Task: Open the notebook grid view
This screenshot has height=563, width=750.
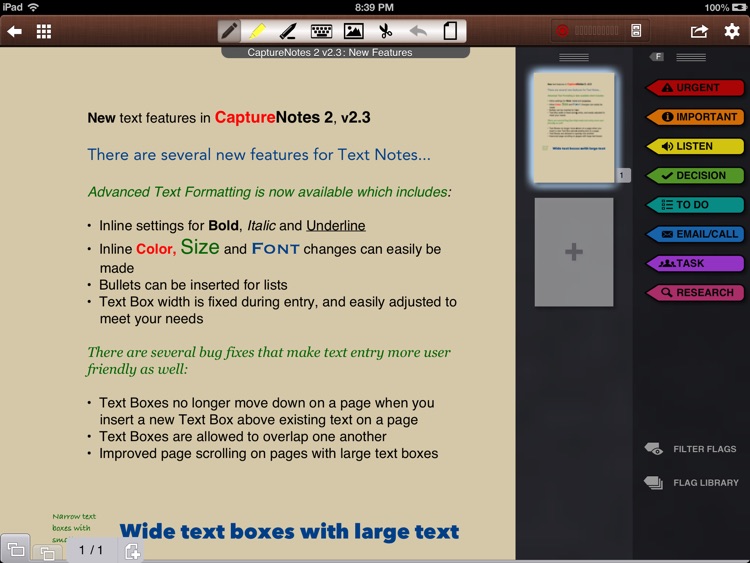Action: pos(44,32)
